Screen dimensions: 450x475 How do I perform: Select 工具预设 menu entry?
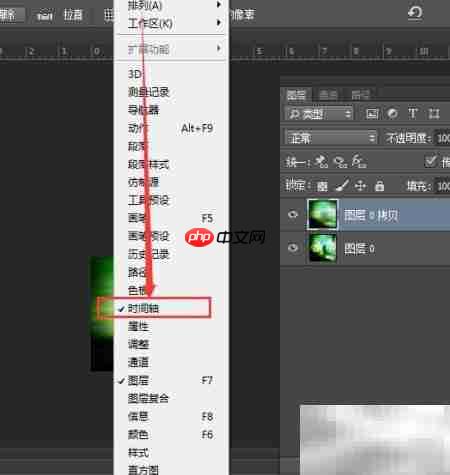click(x=171, y=200)
